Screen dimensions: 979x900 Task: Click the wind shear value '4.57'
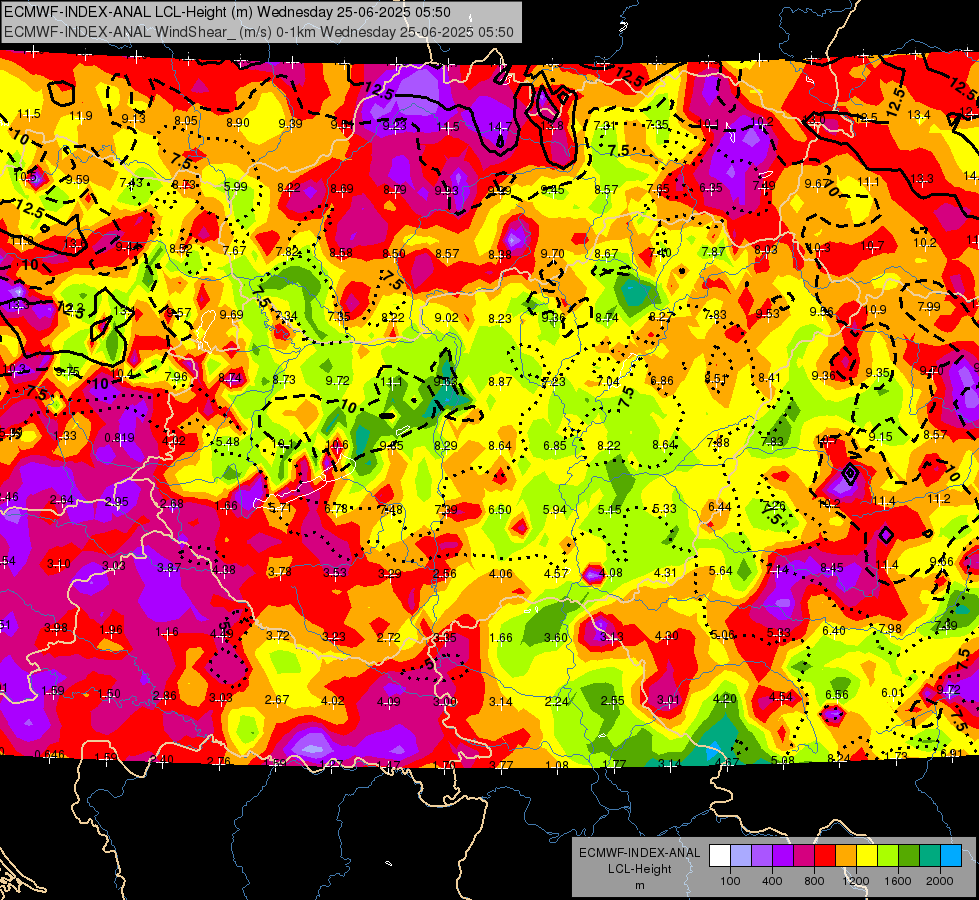pyautogui.click(x=556, y=573)
